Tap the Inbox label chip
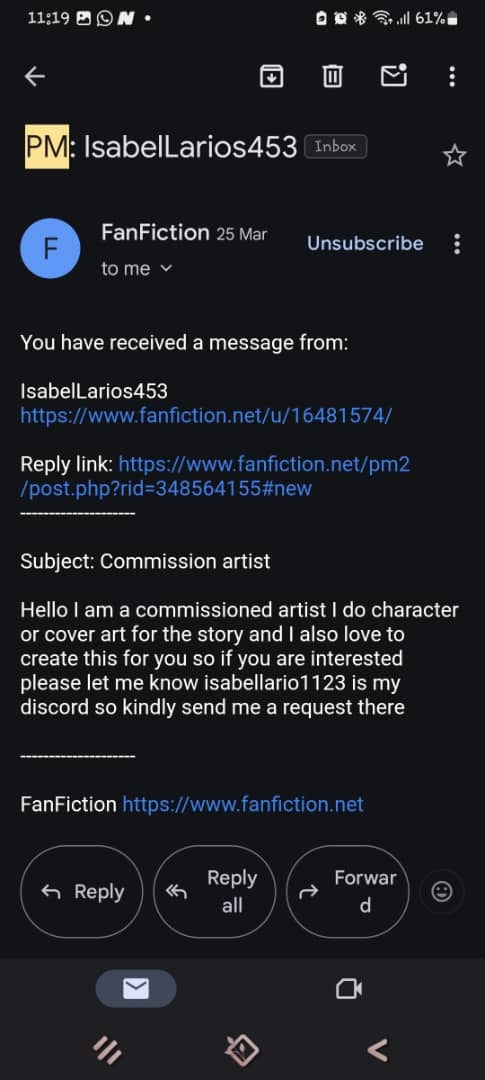485x1080 pixels. click(336, 147)
